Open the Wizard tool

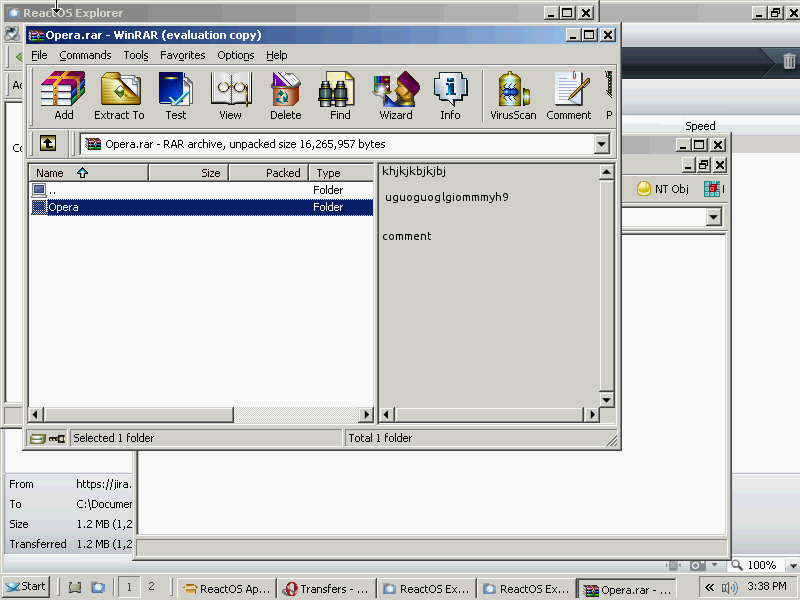(396, 95)
